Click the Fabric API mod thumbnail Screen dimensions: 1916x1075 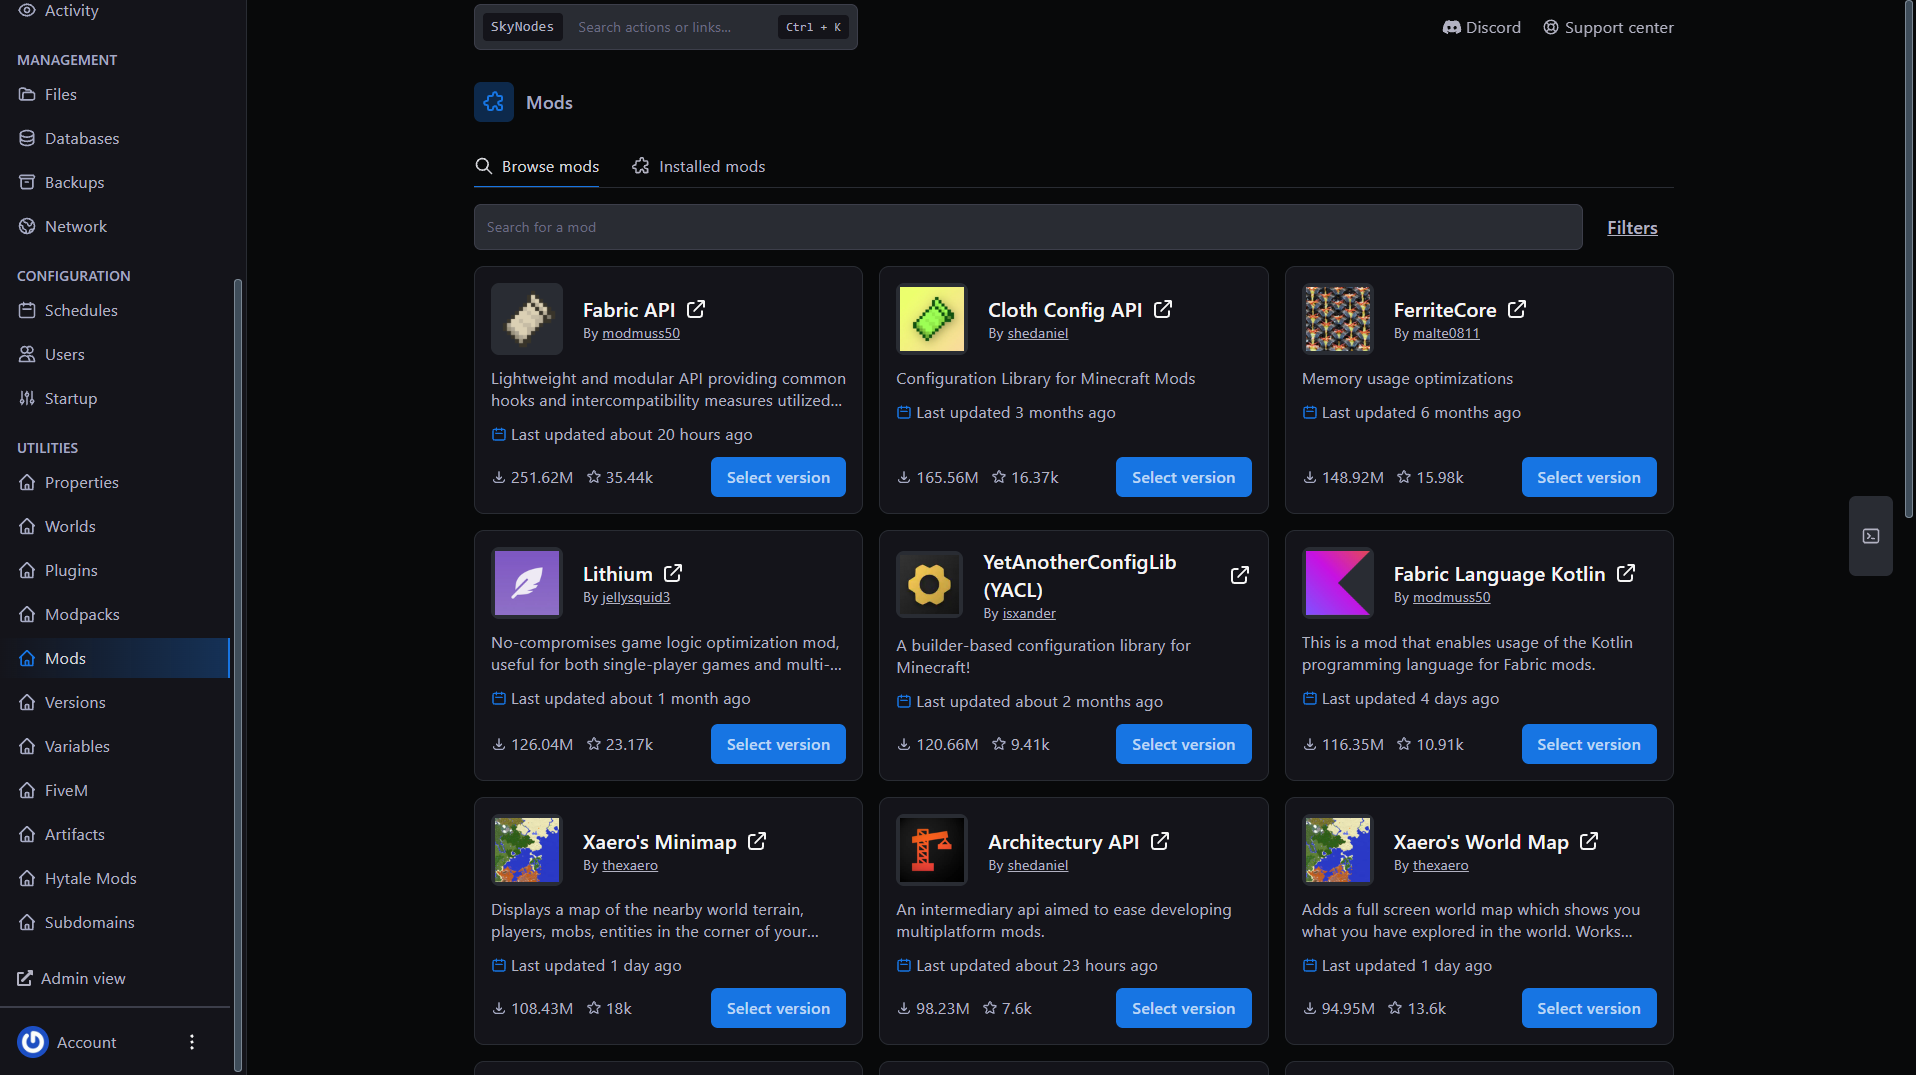pos(527,319)
